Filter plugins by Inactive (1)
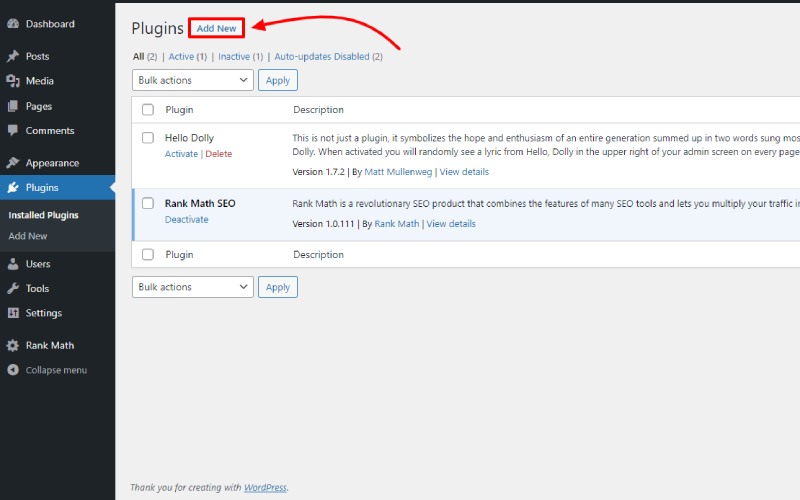This screenshot has width=800, height=500. (x=240, y=57)
